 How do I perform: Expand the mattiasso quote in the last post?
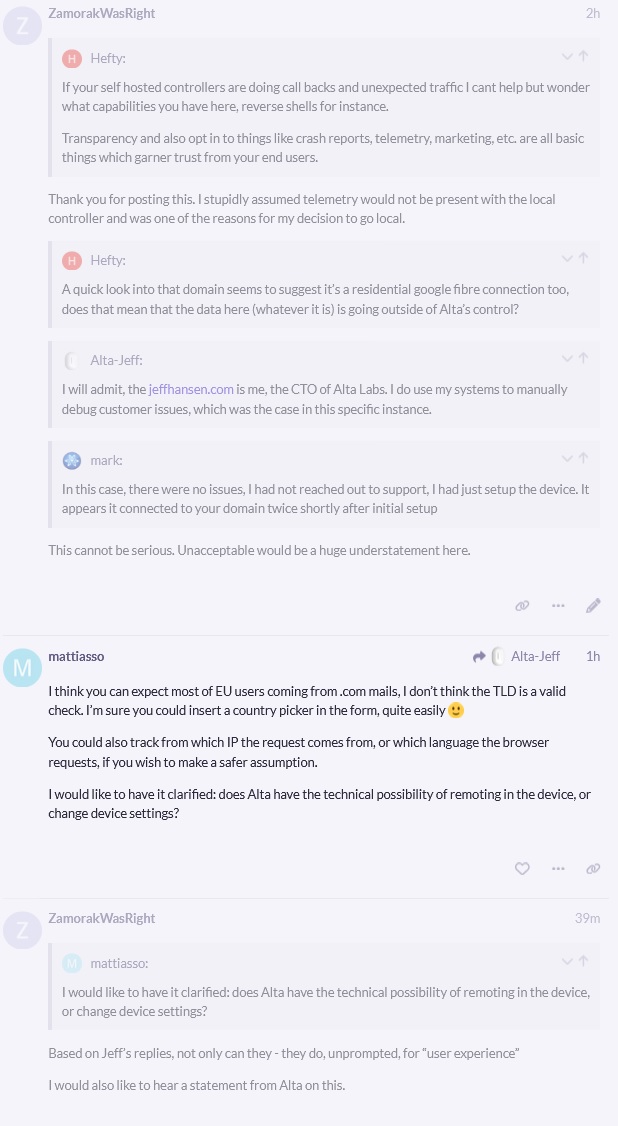point(567,962)
